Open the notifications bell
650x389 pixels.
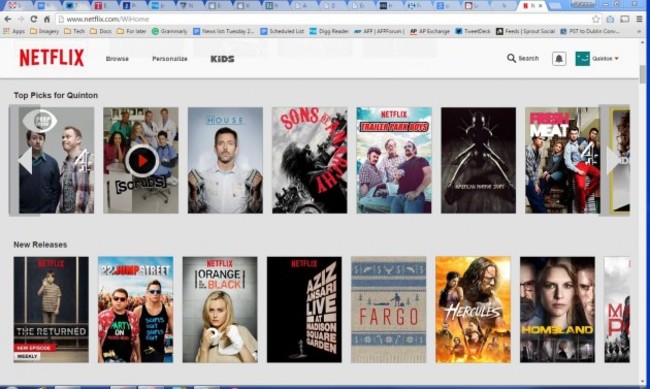tap(559, 58)
